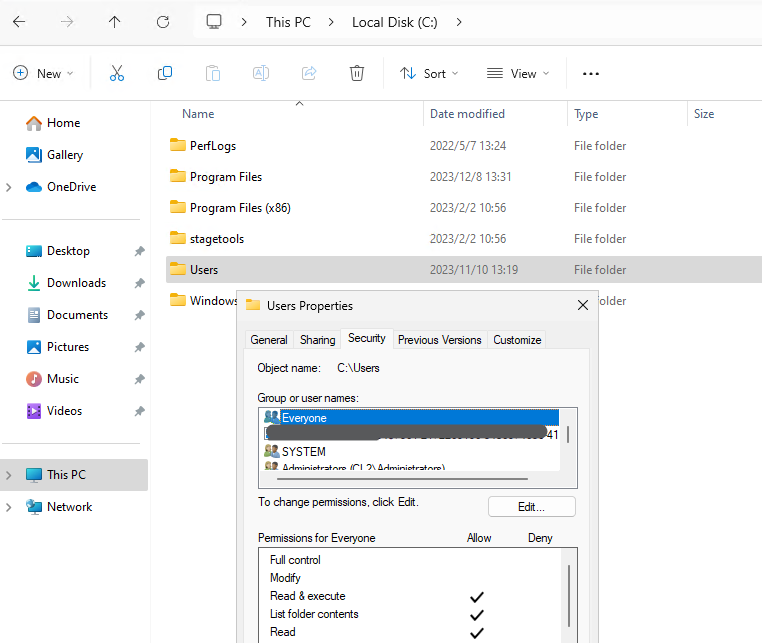Screen dimensions: 762x643
Task: Switch to the Sharing tab
Action: tap(317, 340)
